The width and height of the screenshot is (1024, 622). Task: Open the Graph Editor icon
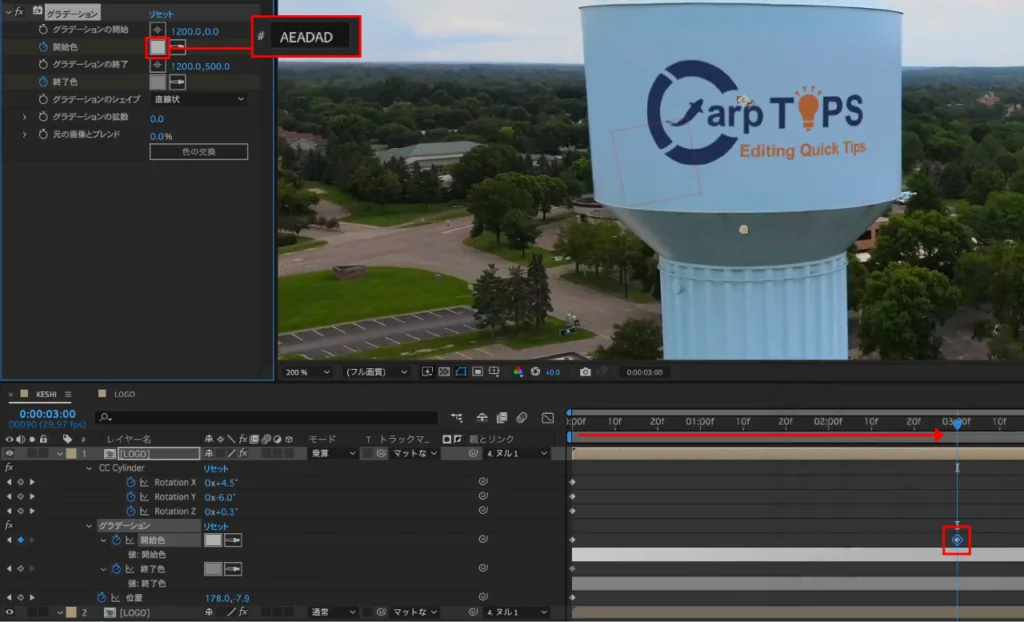pyautogui.click(x=548, y=417)
